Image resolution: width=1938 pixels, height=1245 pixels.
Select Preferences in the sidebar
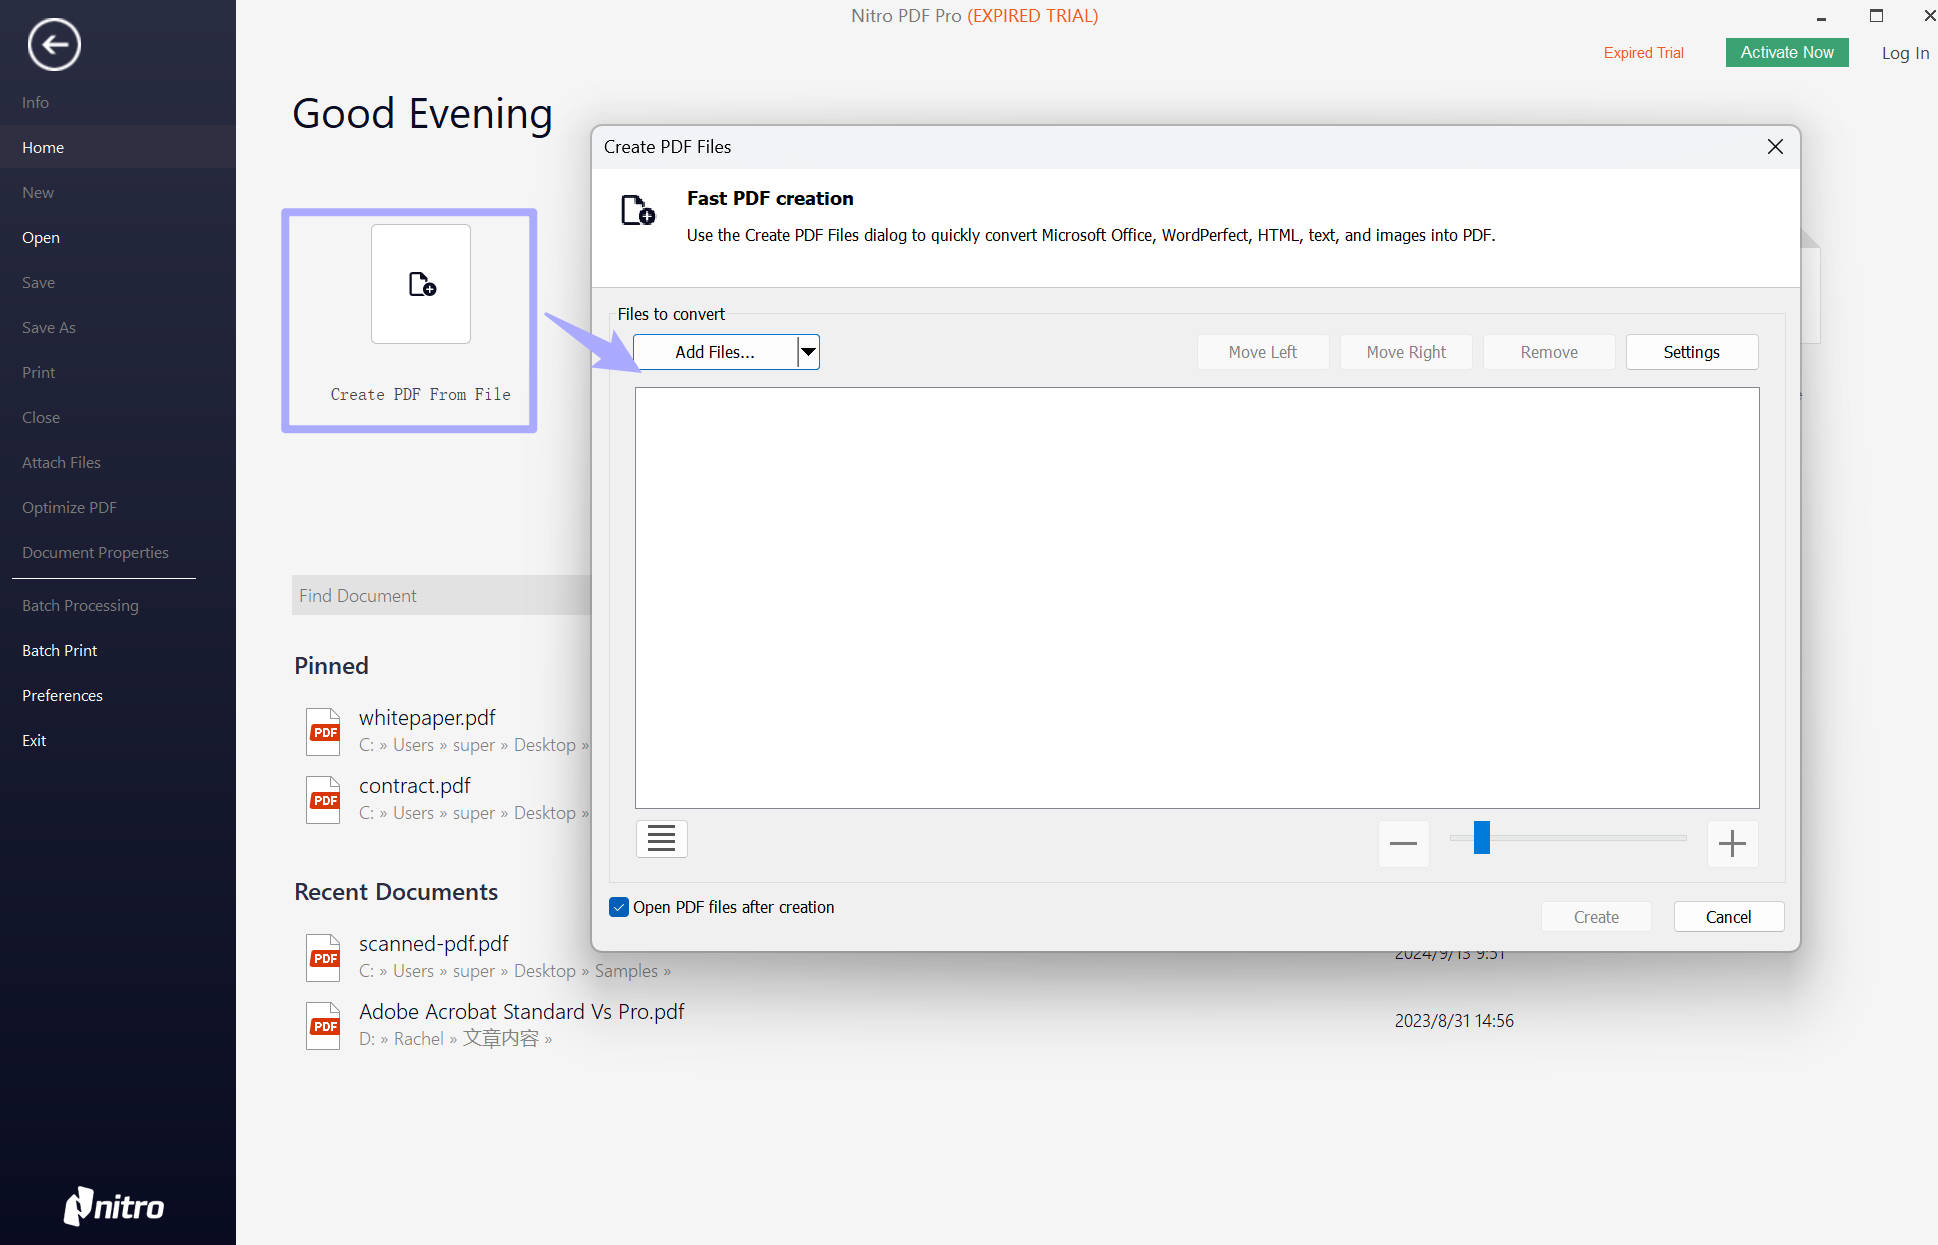62,695
